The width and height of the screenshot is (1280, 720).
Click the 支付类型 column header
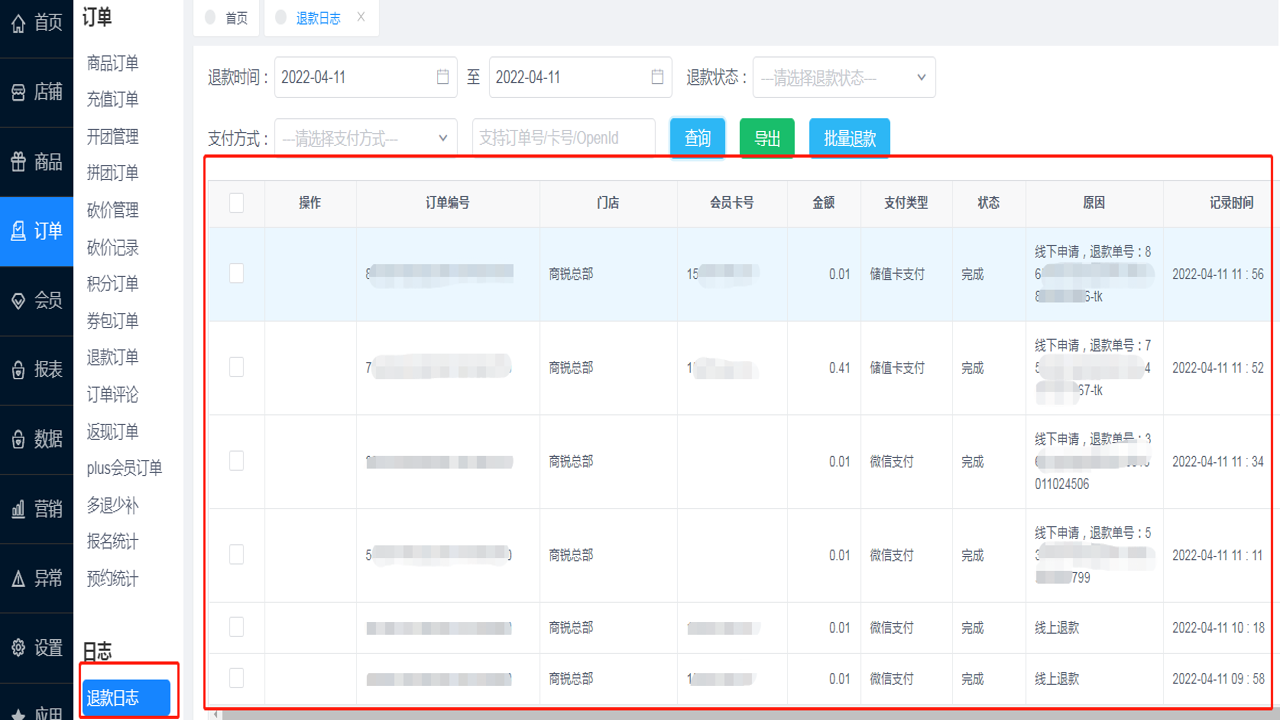click(x=906, y=203)
